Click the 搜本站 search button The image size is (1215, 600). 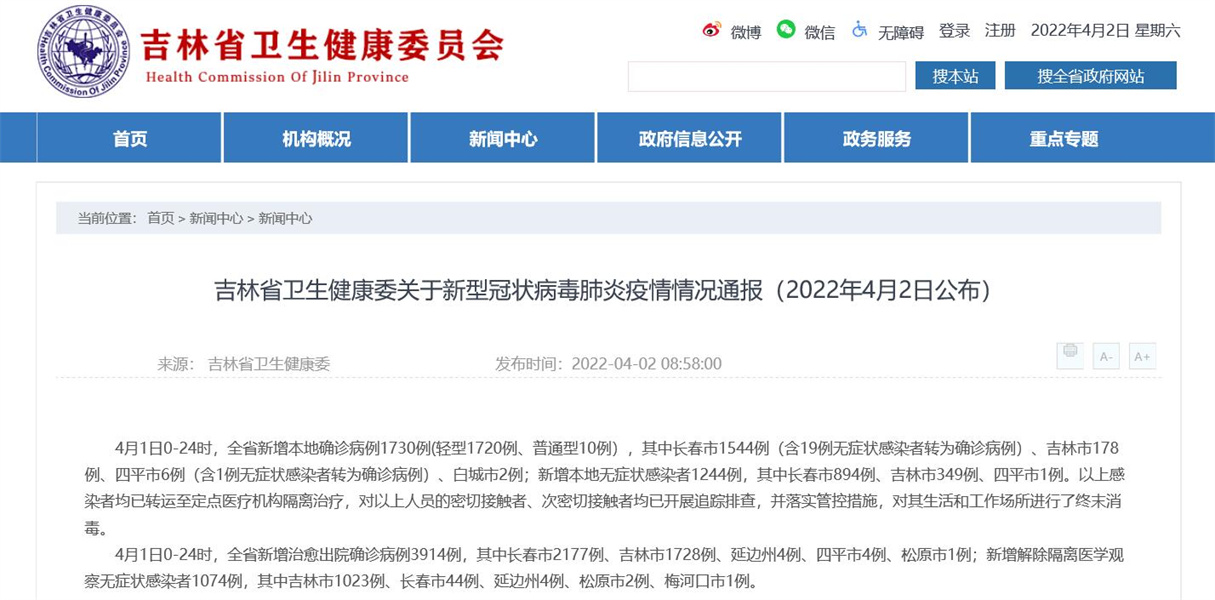tap(954, 76)
